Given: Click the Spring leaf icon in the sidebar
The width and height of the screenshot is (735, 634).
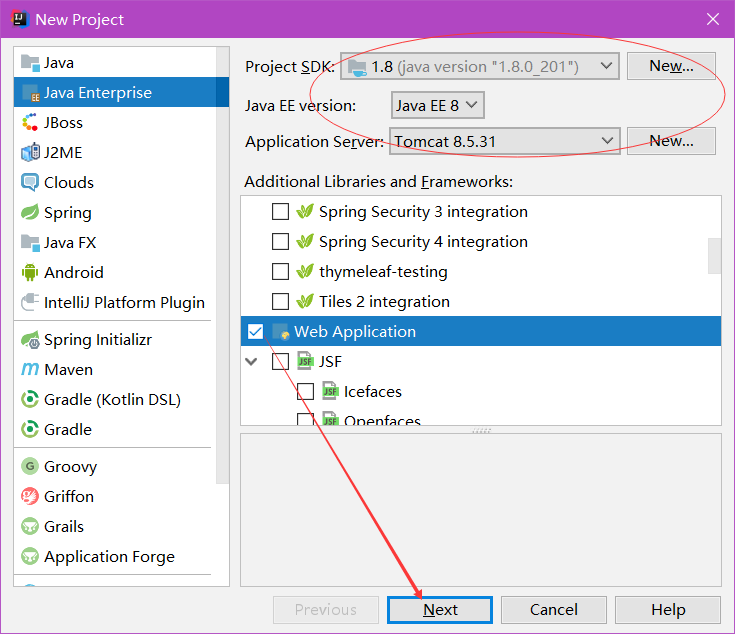Looking at the screenshot, I should pyautogui.click(x=30, y=212).
